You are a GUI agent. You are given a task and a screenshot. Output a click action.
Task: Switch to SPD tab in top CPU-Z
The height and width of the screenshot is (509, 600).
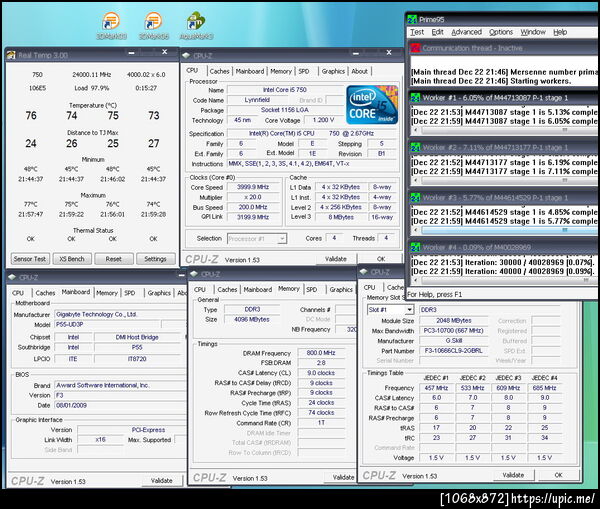[x=304, y=71]
